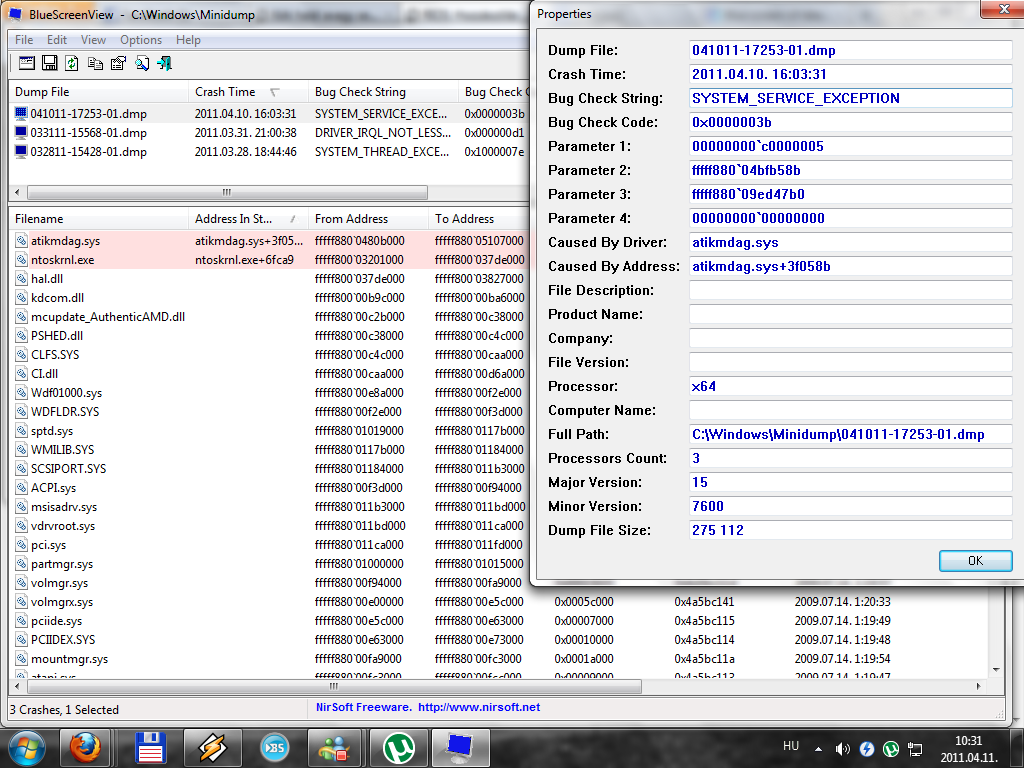Click the HU language indicator
This screenshot has height=768, width=1024.
(791, 746)
